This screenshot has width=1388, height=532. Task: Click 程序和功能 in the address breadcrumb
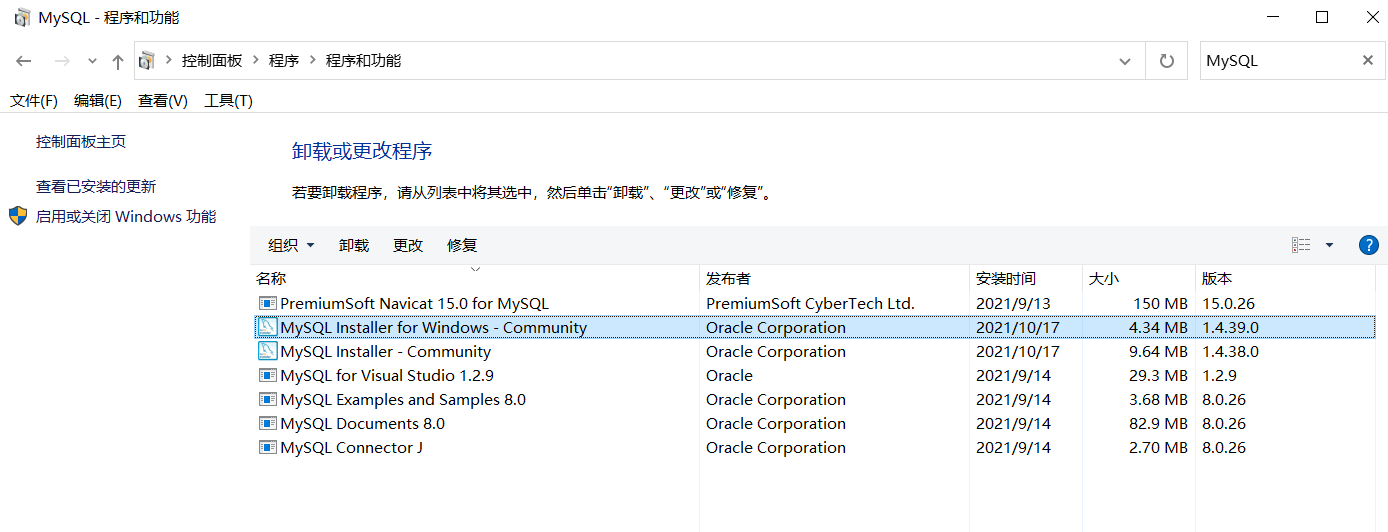[363, 61]
